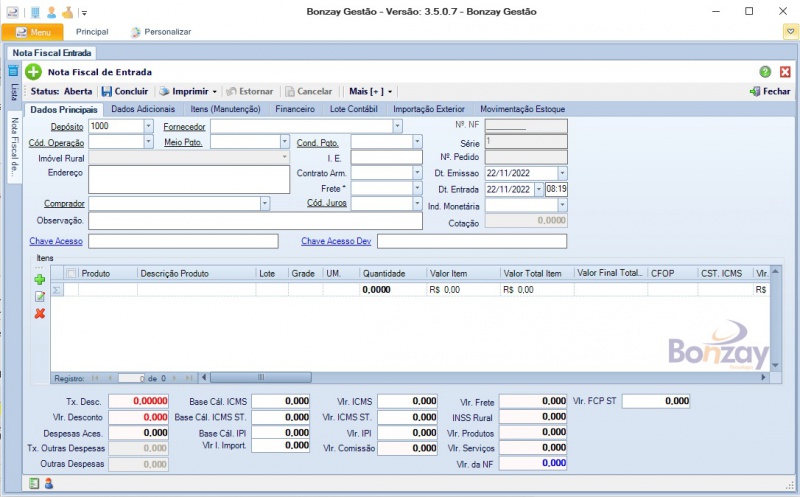Click the red X delete item icon

(x=40, y=314)
